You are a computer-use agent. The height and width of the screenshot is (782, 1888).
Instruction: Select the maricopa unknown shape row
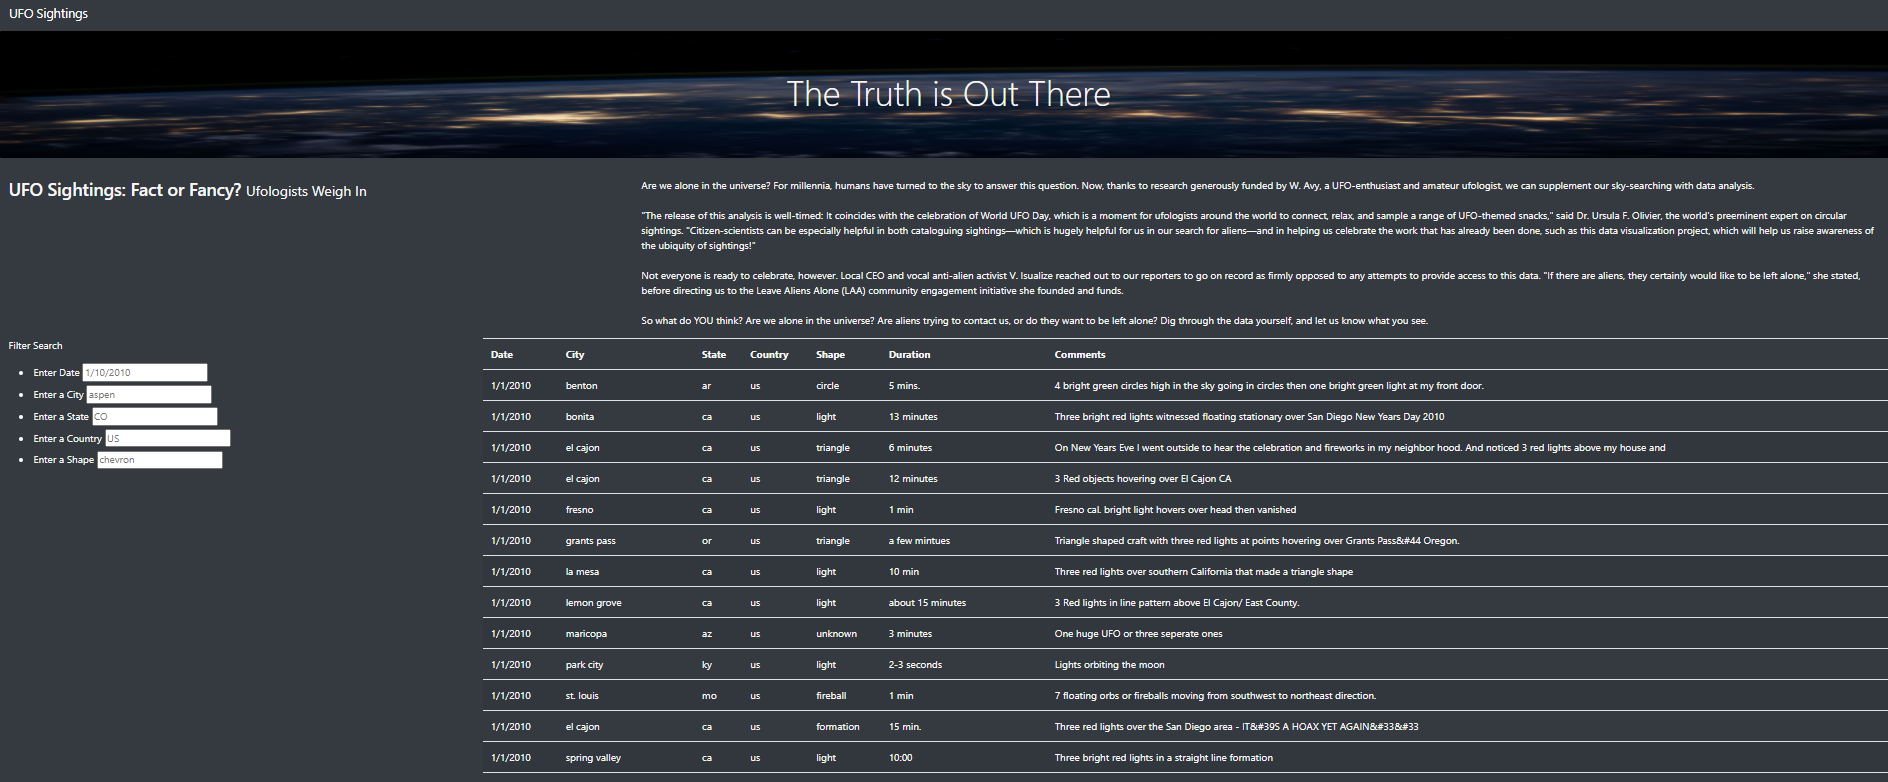(900, 633)
